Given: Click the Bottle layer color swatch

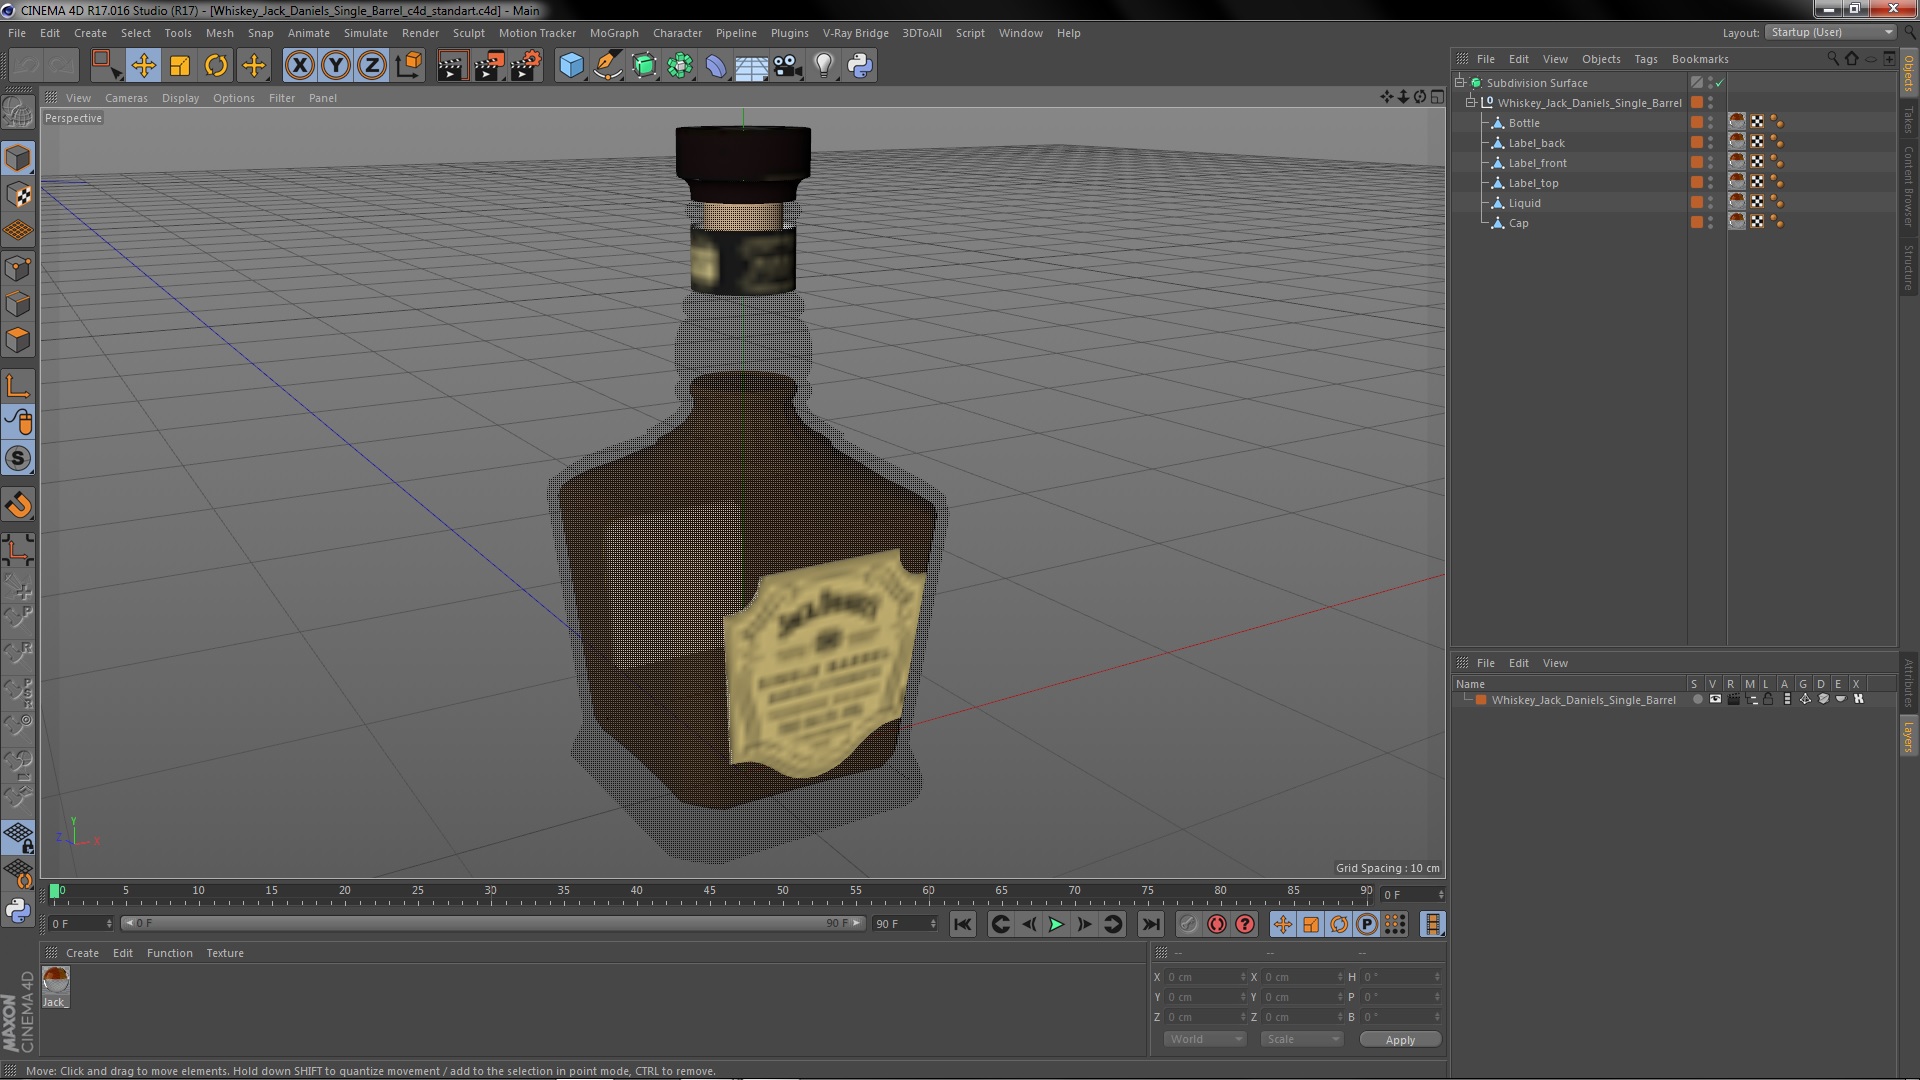Looking at the screenshot, I should pyautogui.click(x=1697, y=122).
